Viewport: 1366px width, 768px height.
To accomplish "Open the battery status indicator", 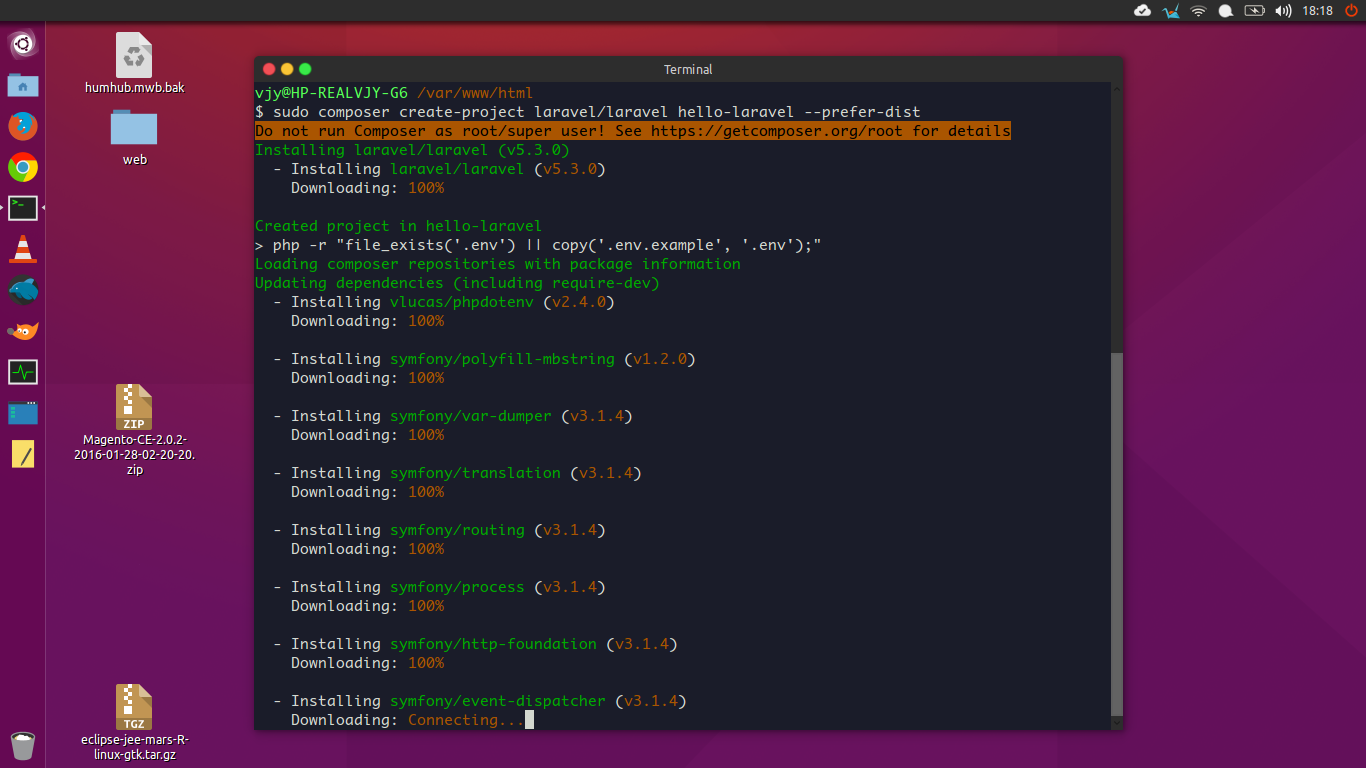I will (1254, 11).
